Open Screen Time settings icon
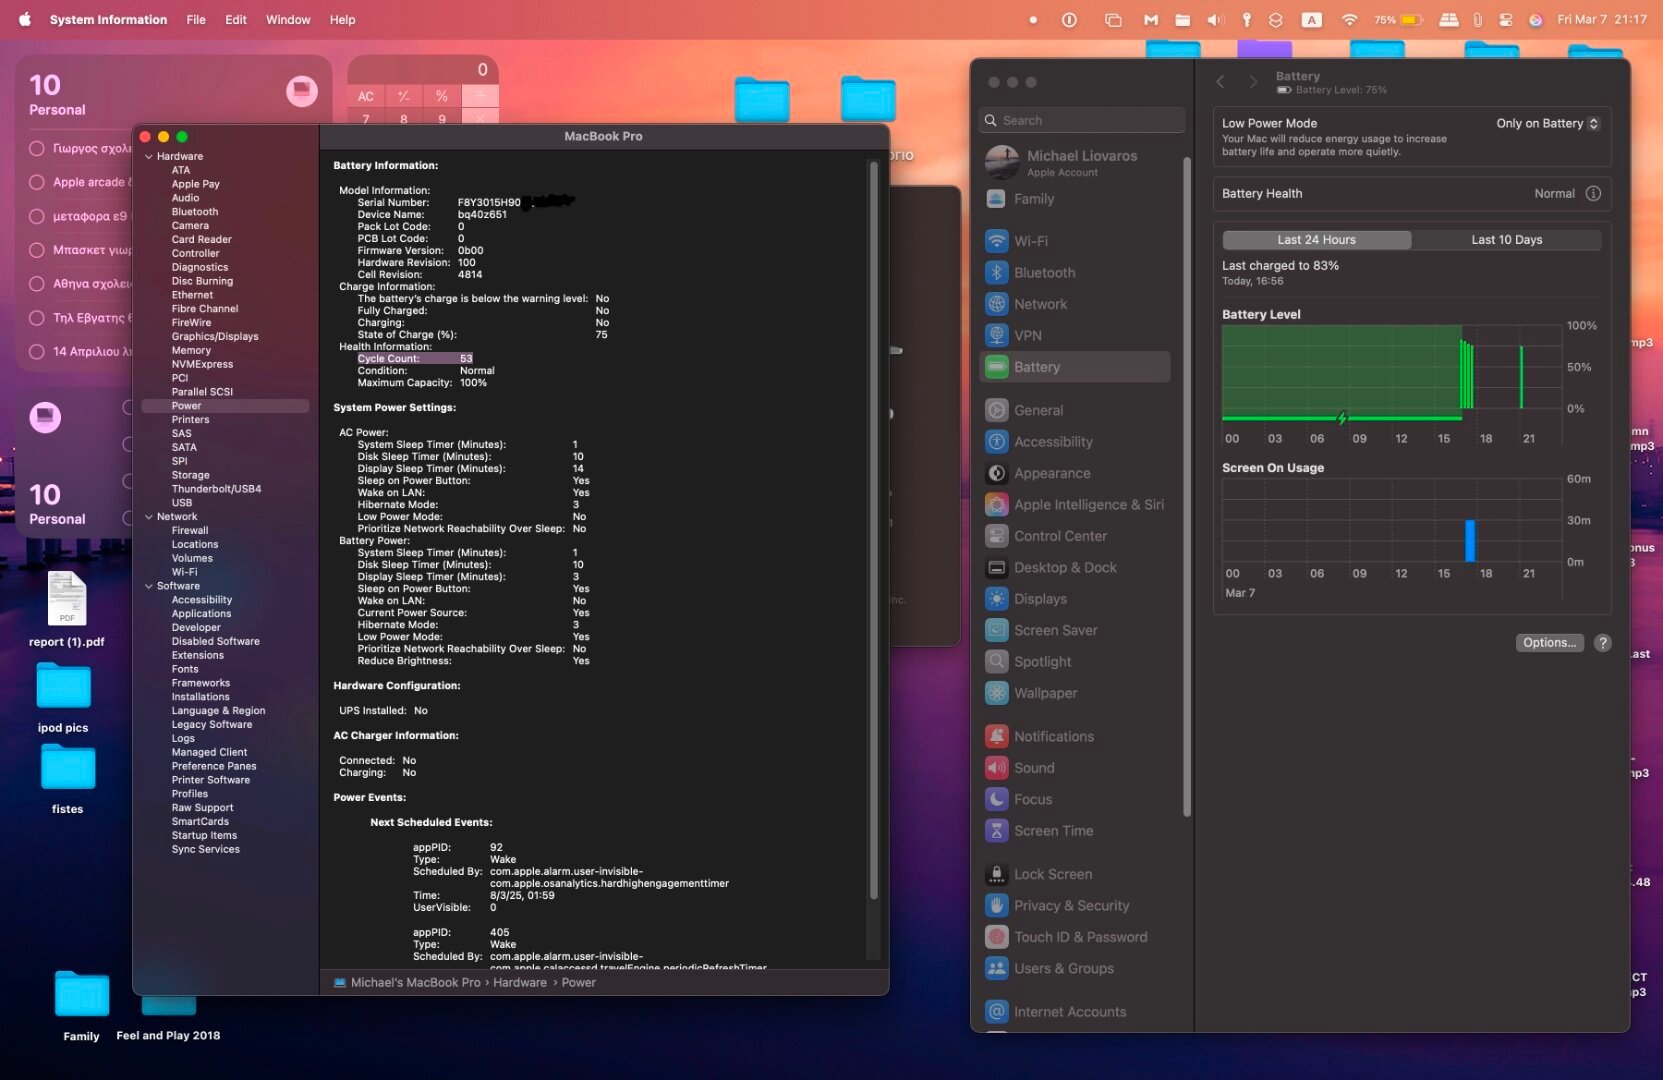This screenshot has height=1080, width=1663. pyautogui.click(x=996, y=831)
